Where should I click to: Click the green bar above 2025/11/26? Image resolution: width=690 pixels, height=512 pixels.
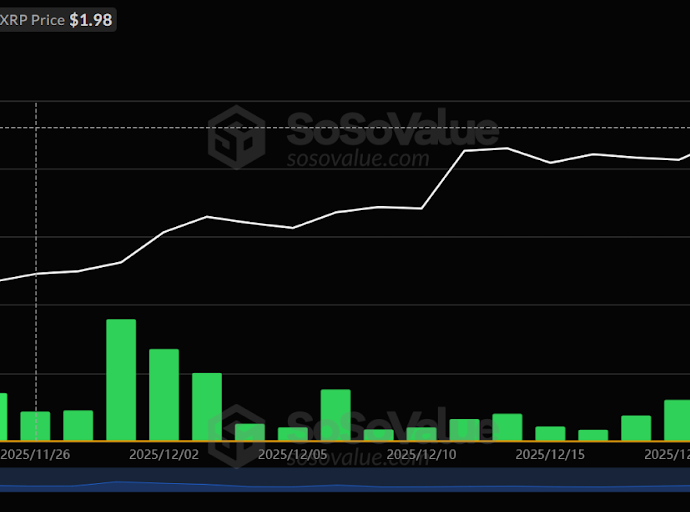(35, 426)
